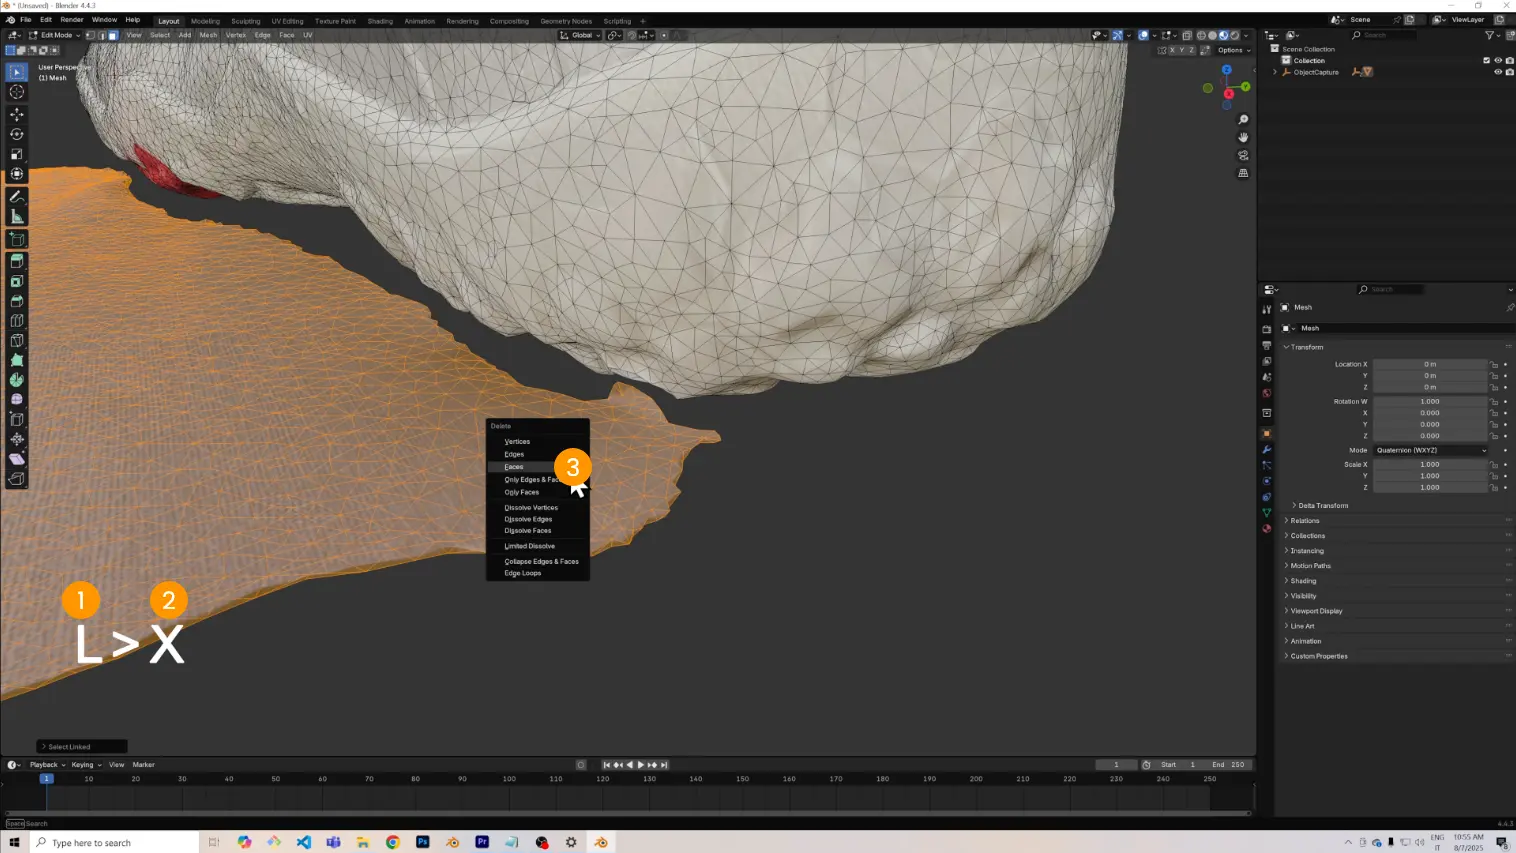Hide ObjectCapture using its eye icon
The height and width of the screenshot is (853, 1516).
pos(1497,72)
